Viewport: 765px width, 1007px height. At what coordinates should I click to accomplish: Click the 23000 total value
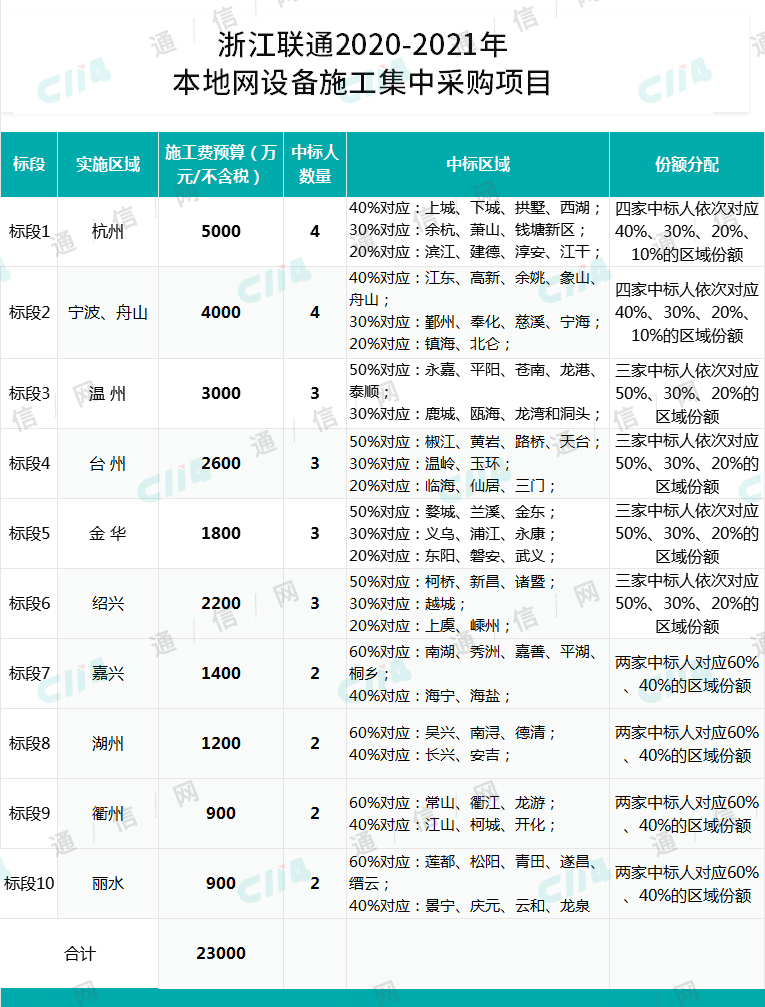[x=221, y=953]
